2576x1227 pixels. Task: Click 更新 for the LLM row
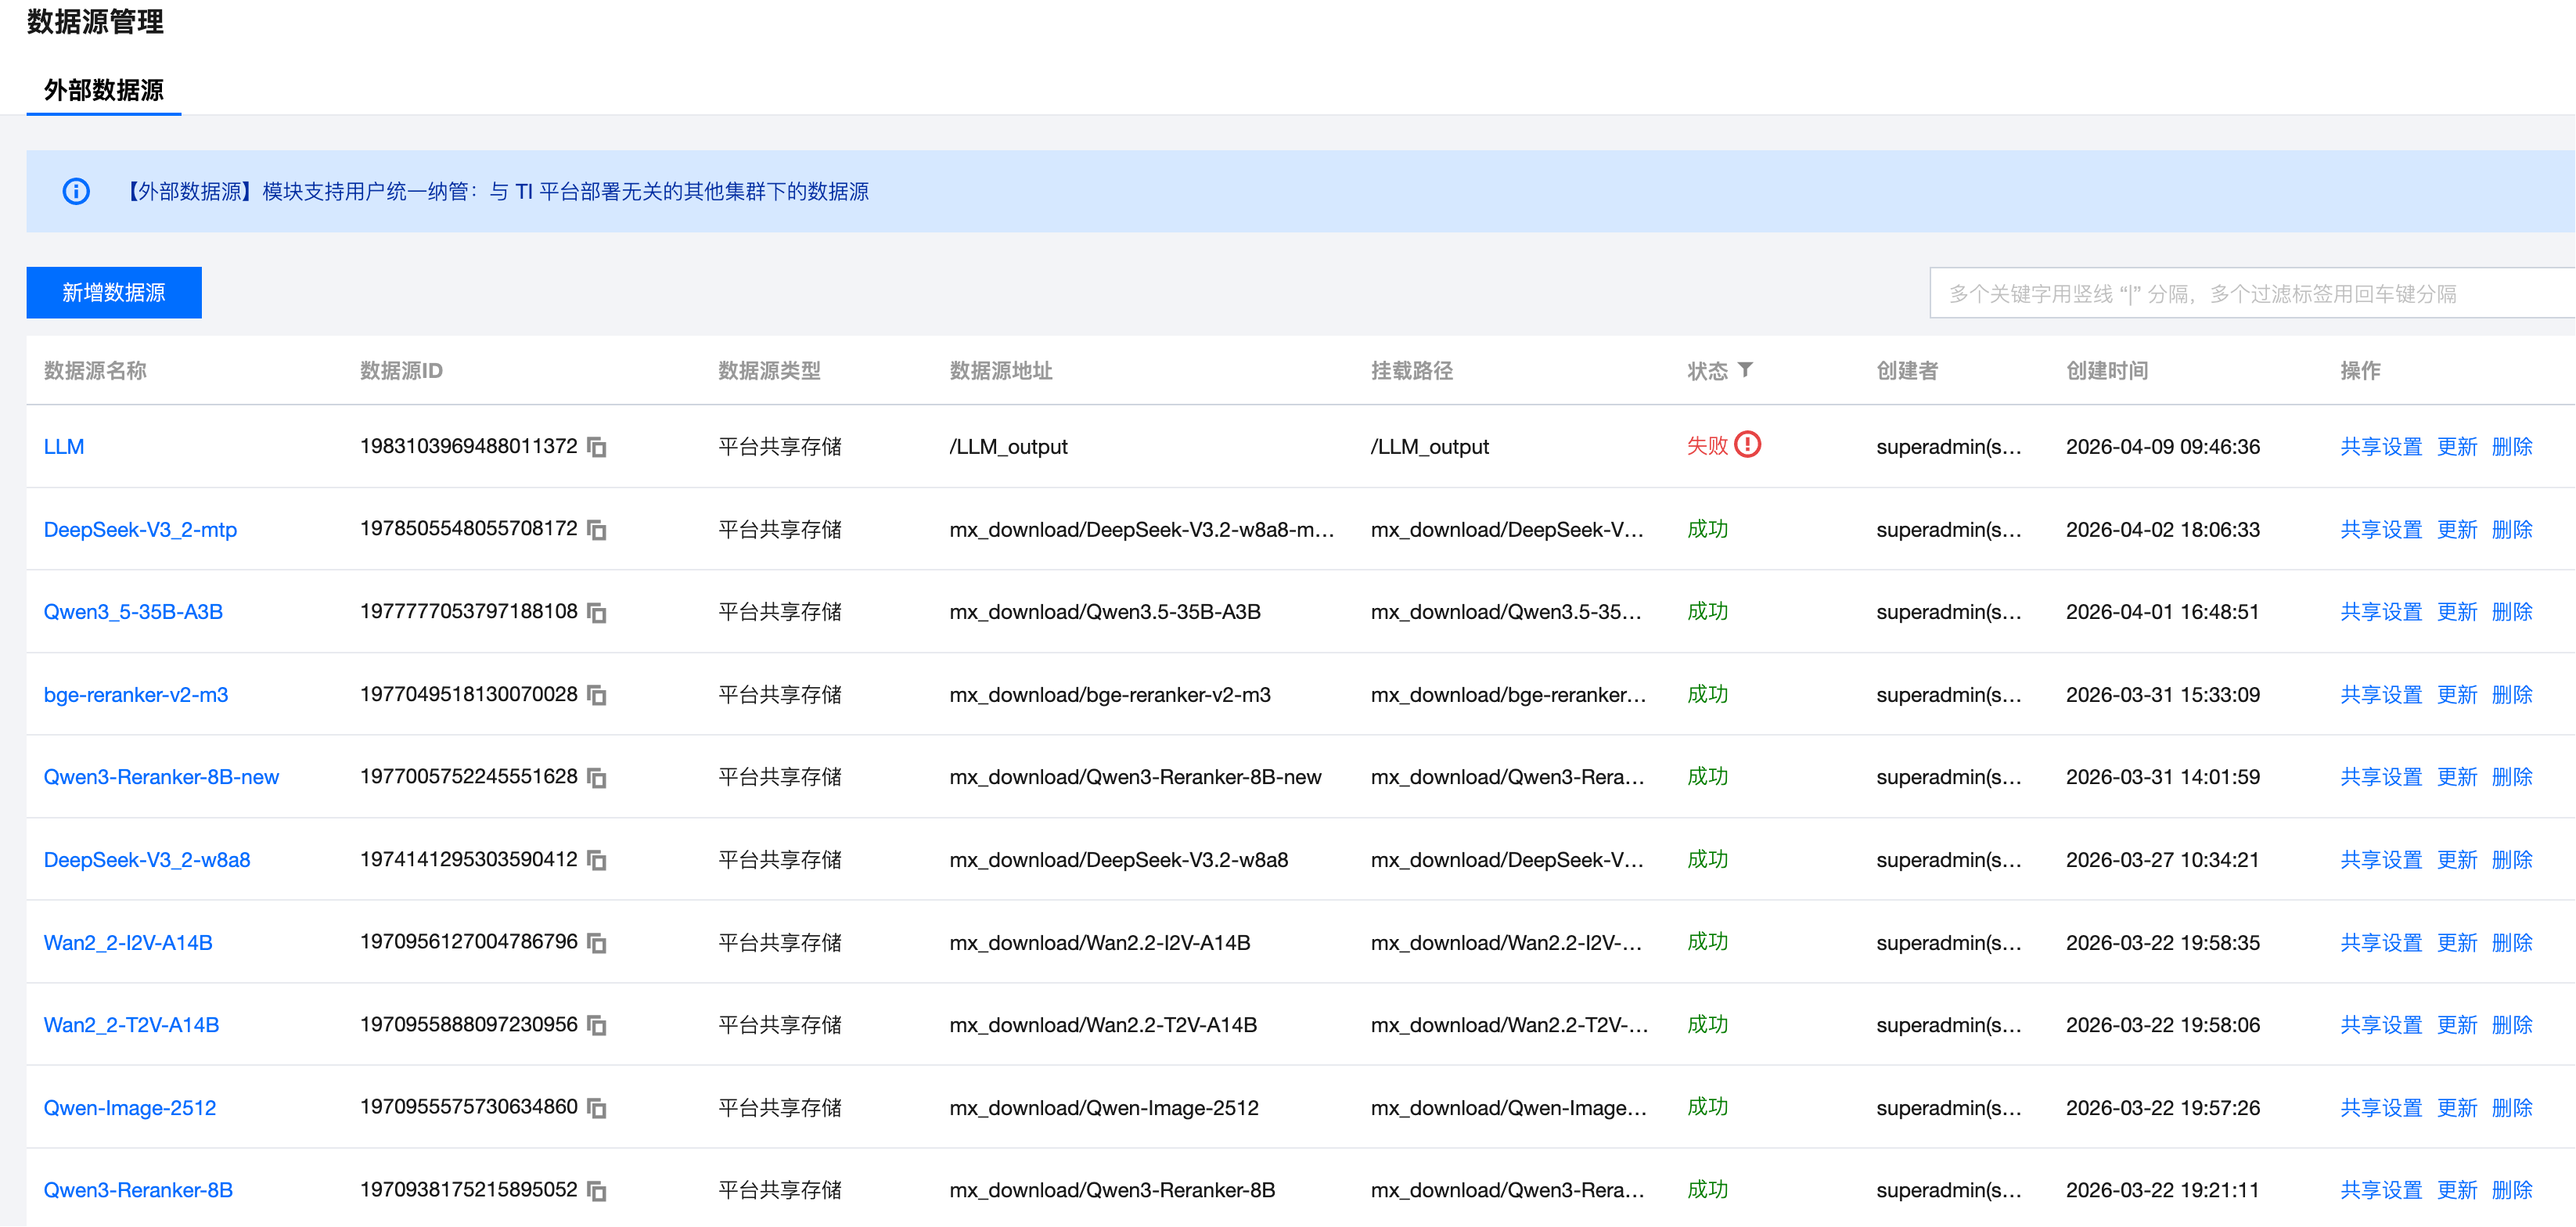click(x=2457, y=447)
